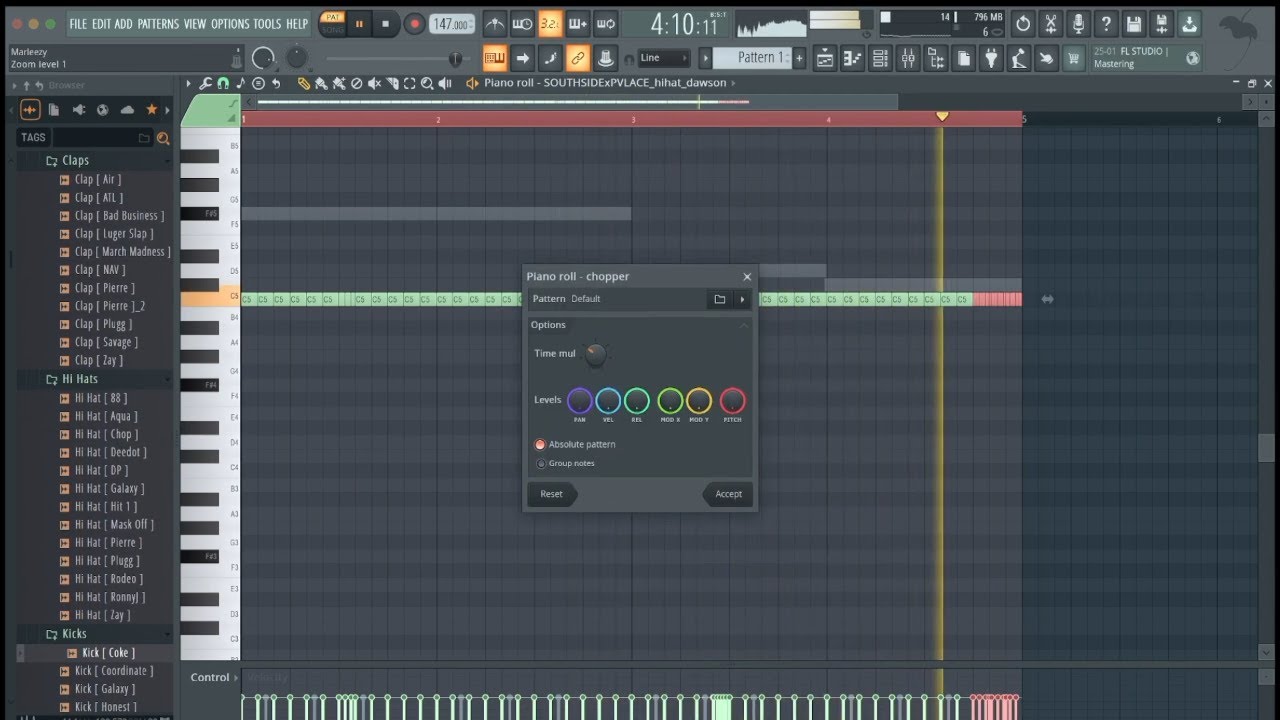Open the plugin picker plug icon
The height and width of the screenshot is (720, 1280).
(991, 58)
